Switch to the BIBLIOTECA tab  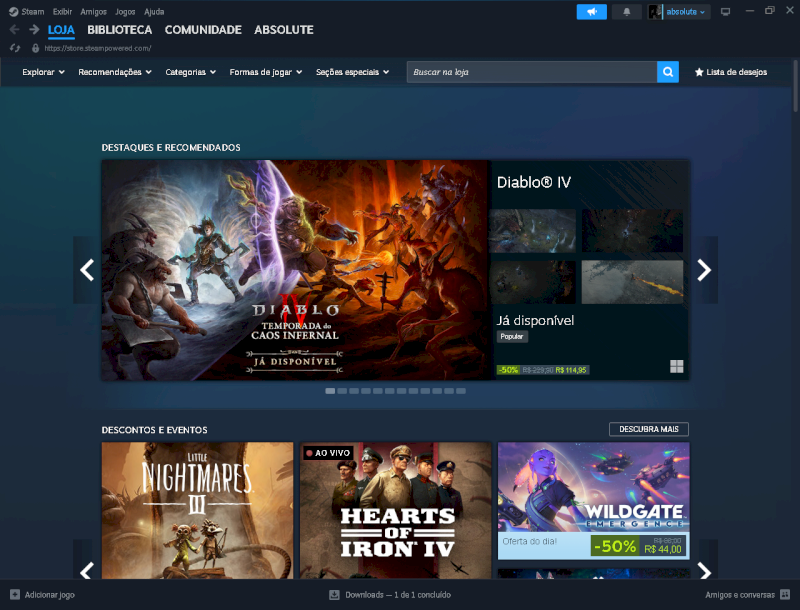point(119,30)
